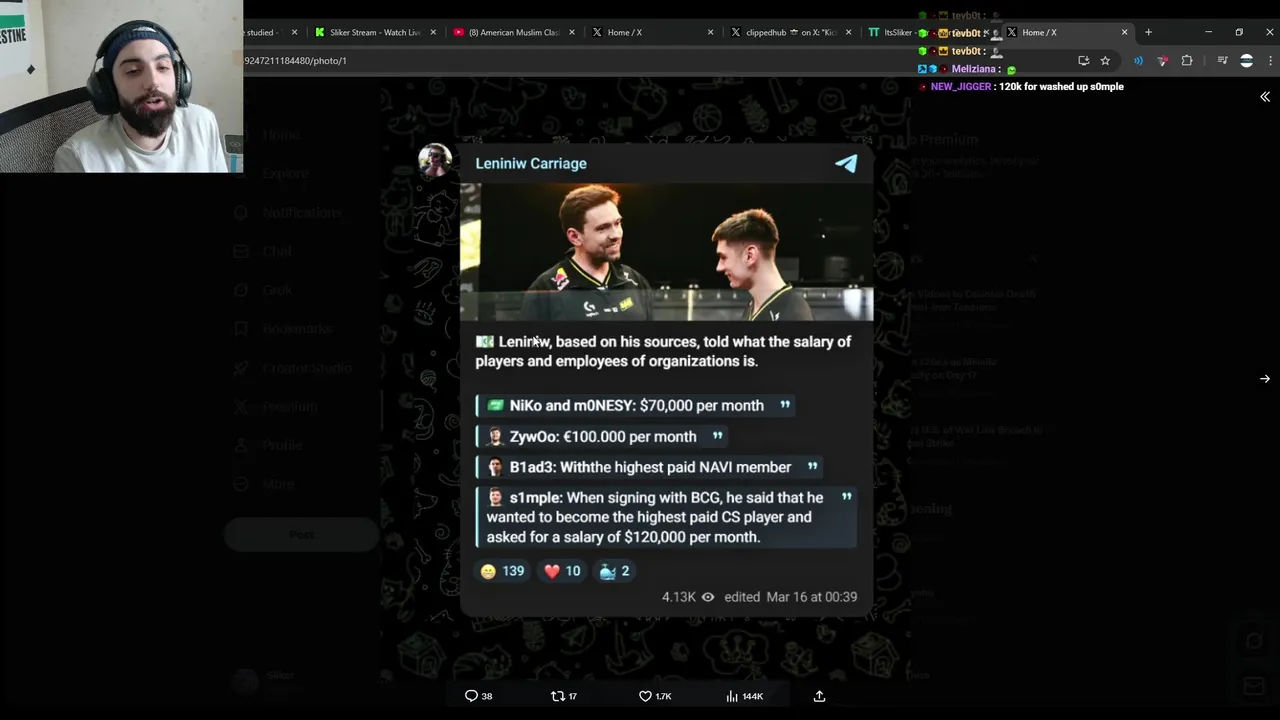The width and height of the screenshot is (1280, 720).
Task: Click the install/cast icon in address bar
Action: click(1083, 61)
